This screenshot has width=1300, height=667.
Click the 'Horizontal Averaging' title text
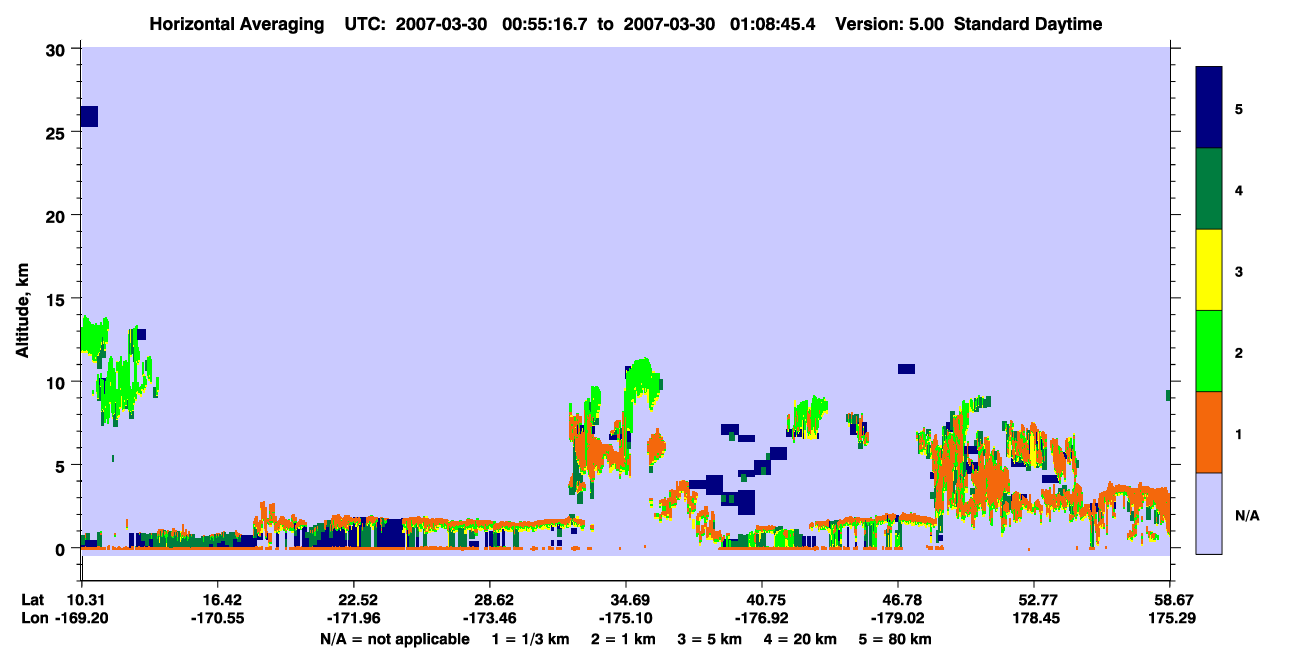point(235,24)
